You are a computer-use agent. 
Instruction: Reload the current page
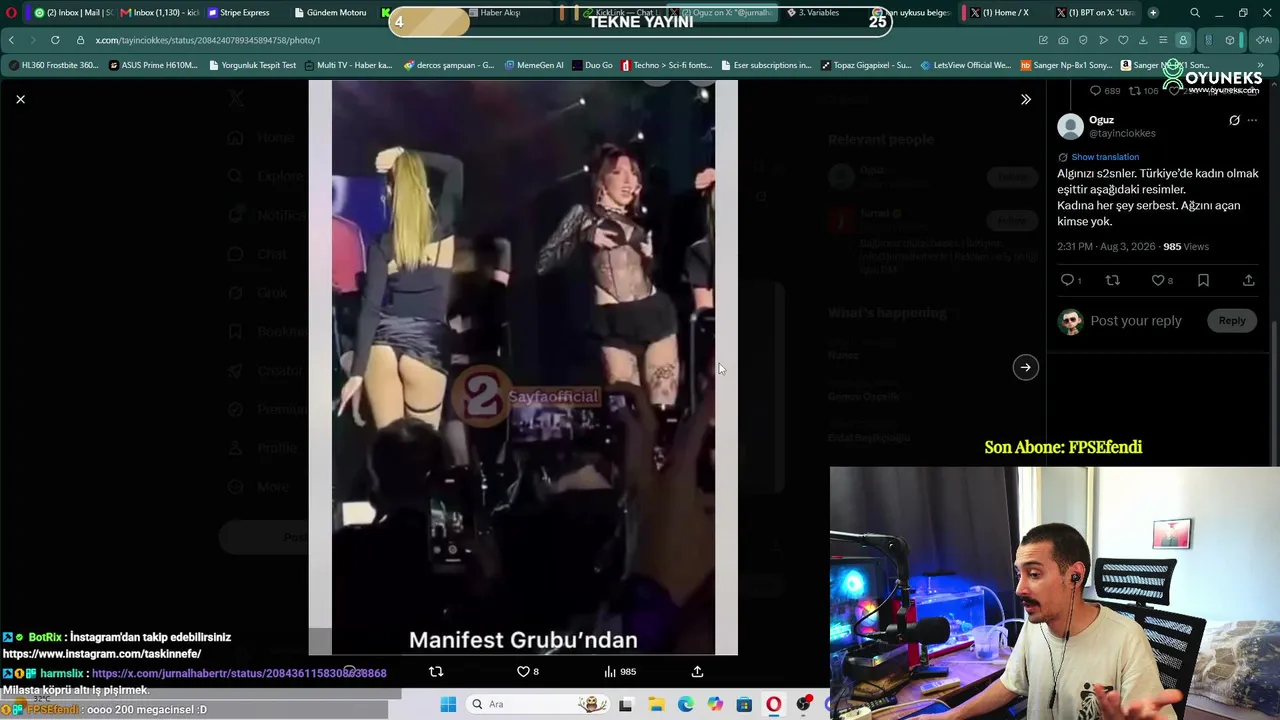pyautogui.click(x=55, y=40)
